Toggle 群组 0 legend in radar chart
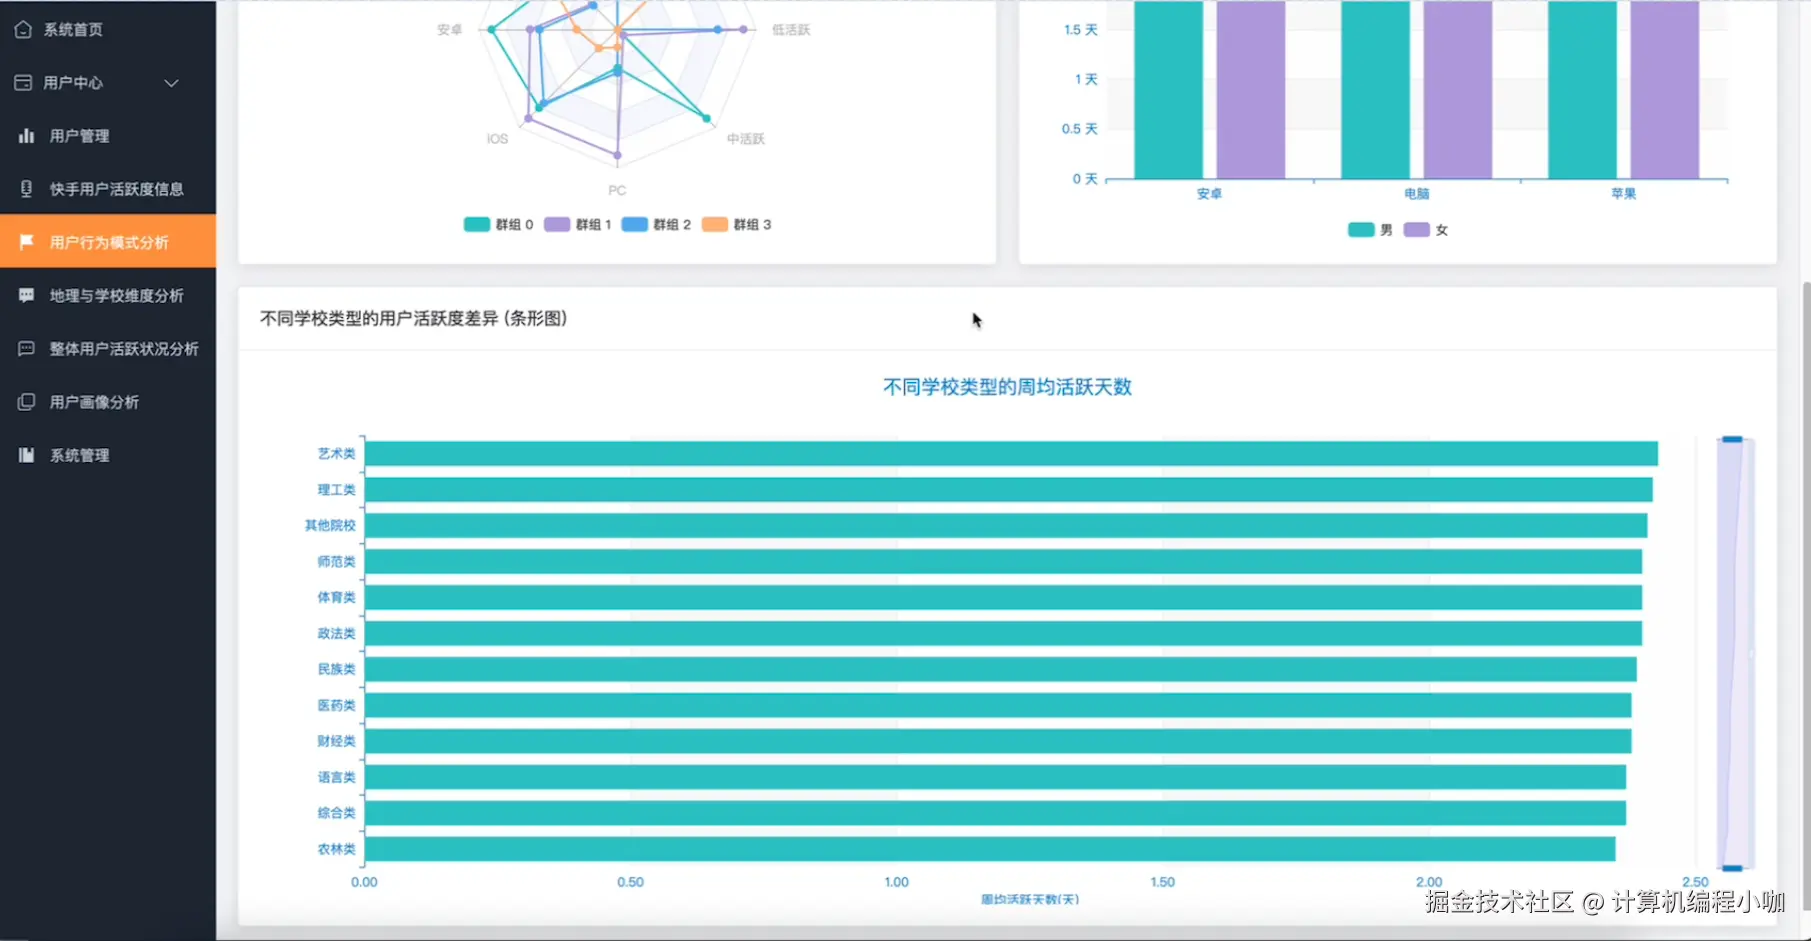 (x=498, y=224)
